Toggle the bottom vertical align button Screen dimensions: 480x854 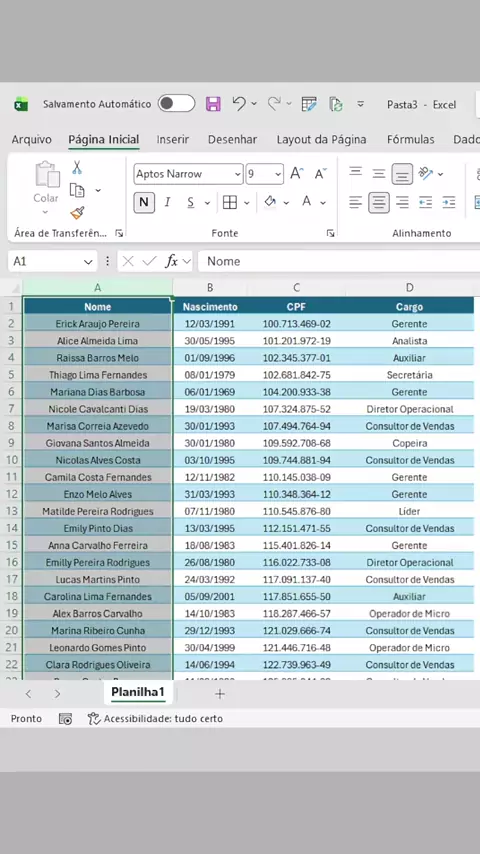[402, 174]
